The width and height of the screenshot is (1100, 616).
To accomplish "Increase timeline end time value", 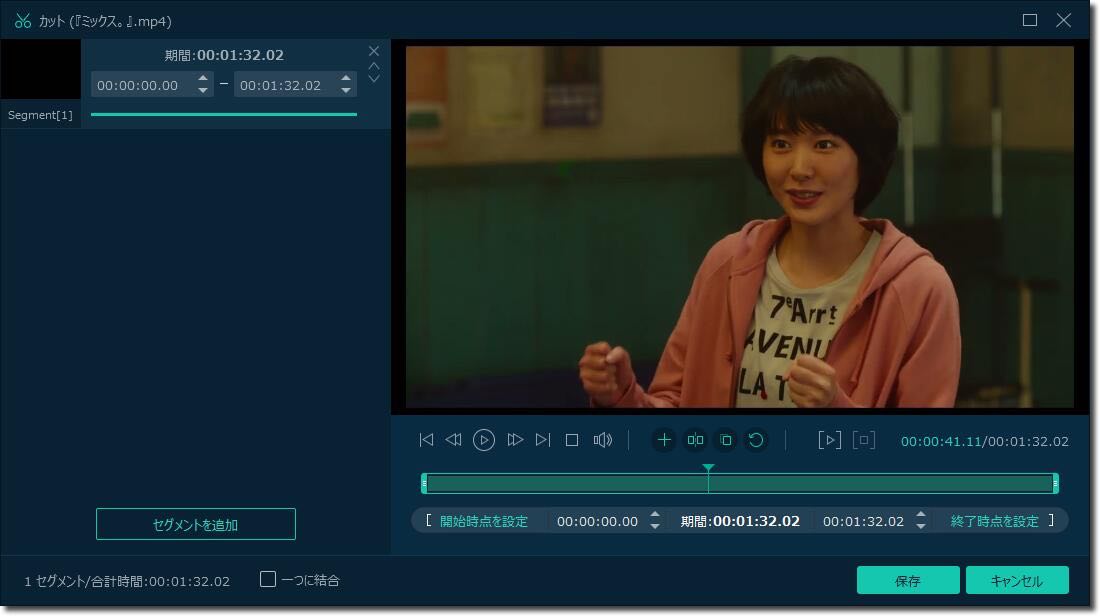I will tap(920, 515).
